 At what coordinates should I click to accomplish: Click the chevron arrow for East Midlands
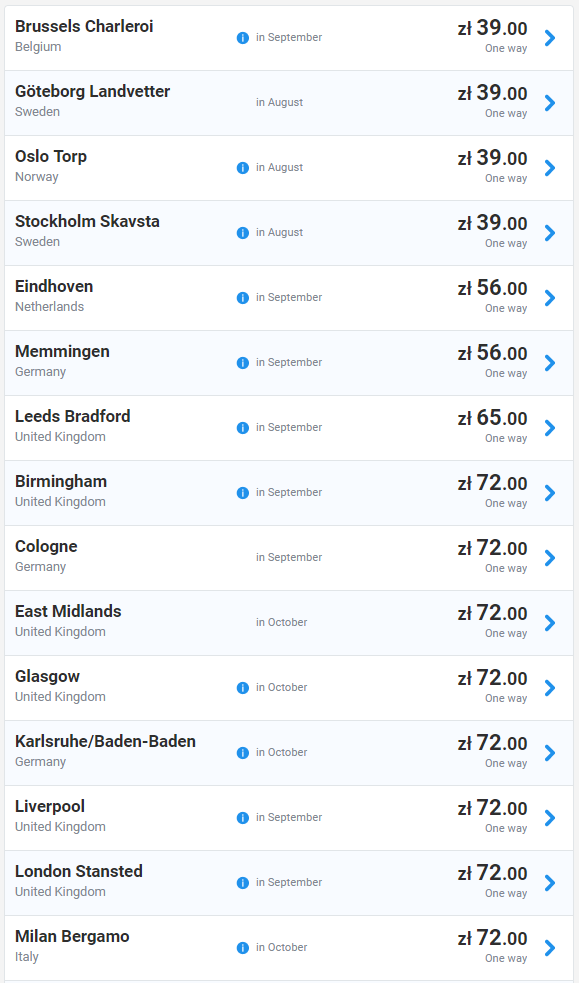(x=550, y=623)
